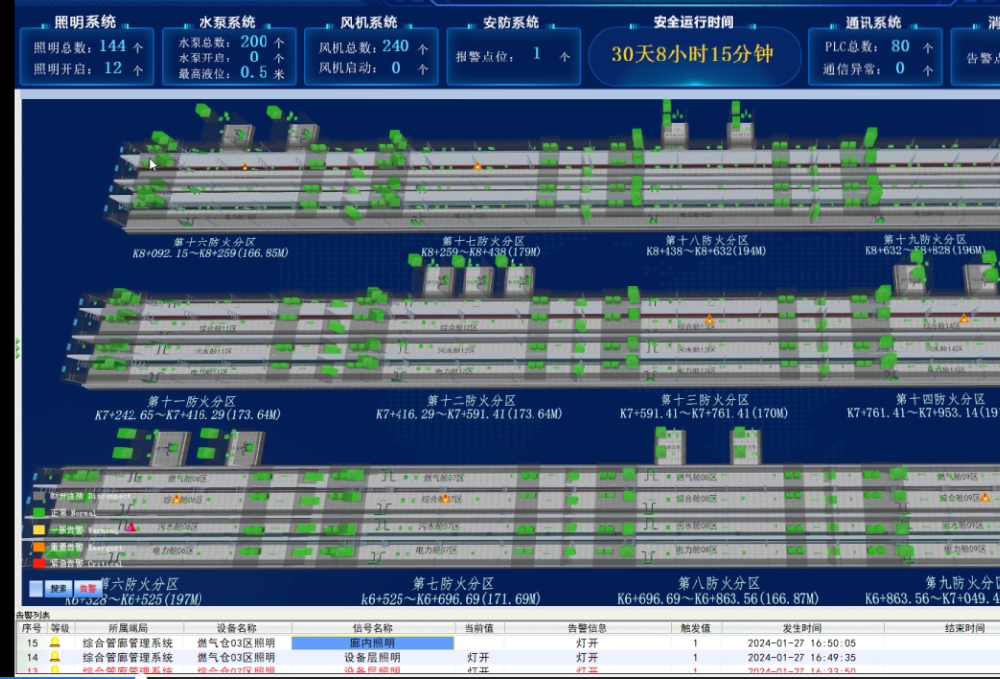Viewport: 1000px width, 679px height.
Task: Select the 设备层照明 cell in row 14
Action: (x=372, y=657)
